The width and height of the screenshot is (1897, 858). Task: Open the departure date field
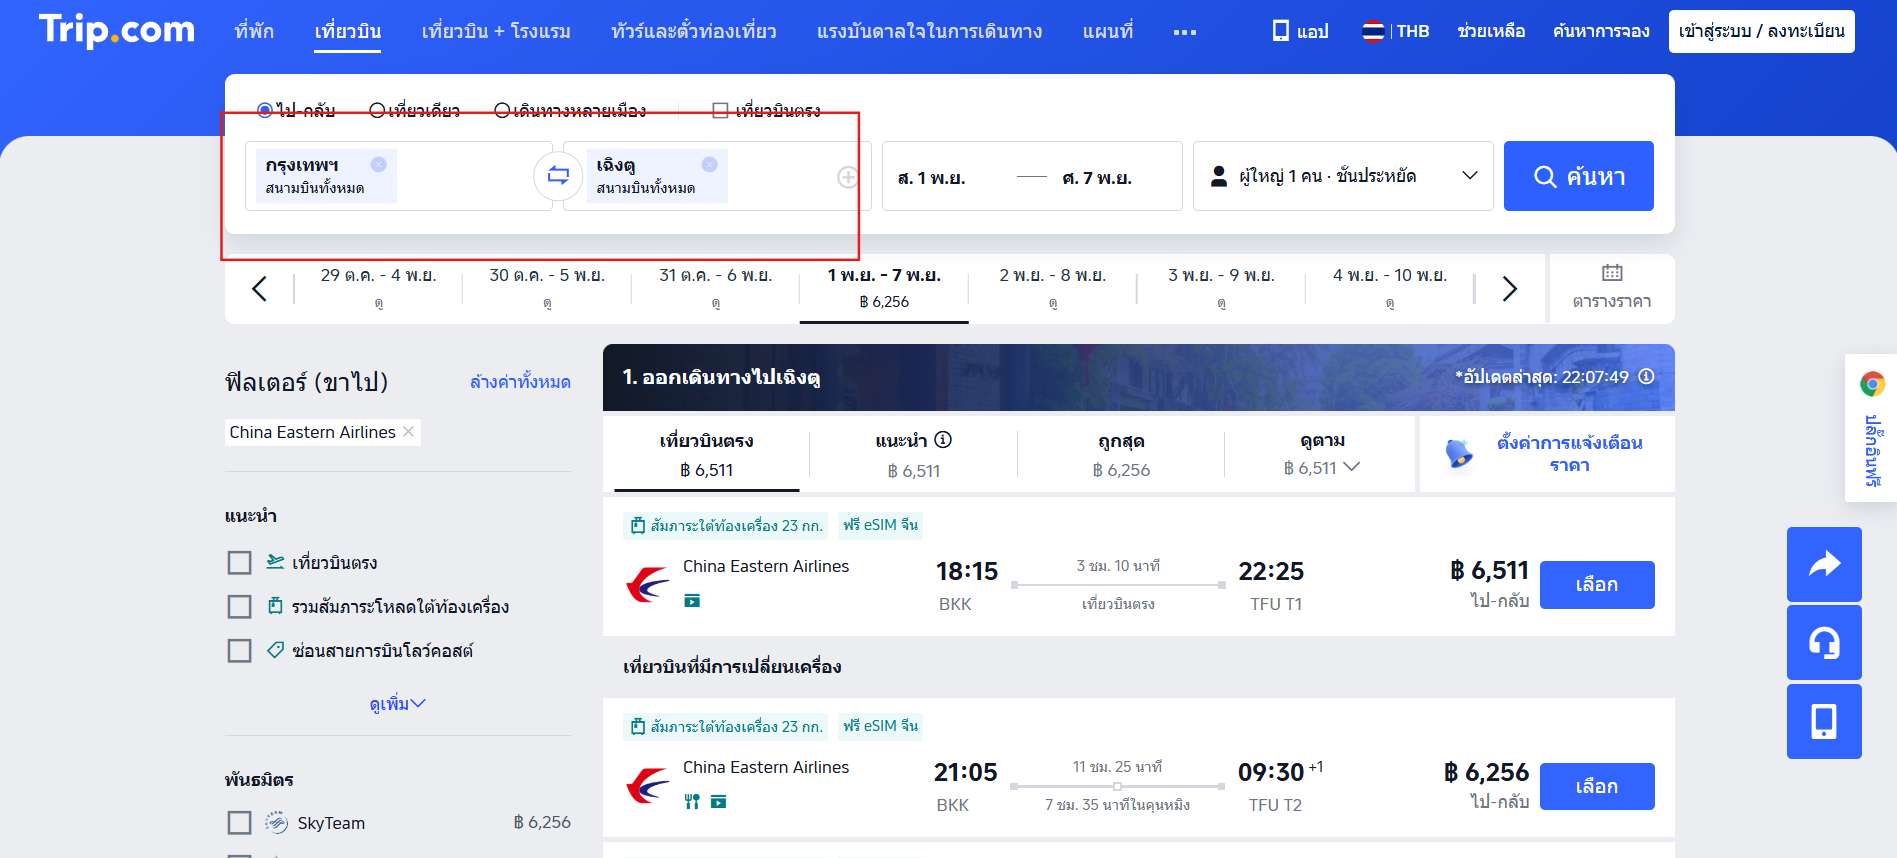coord(931,178)
